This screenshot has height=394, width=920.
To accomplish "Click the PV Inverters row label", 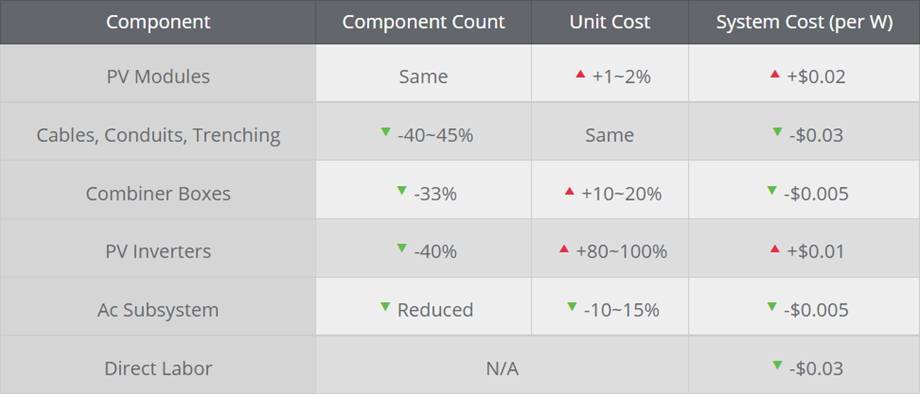I will (158, 252).
